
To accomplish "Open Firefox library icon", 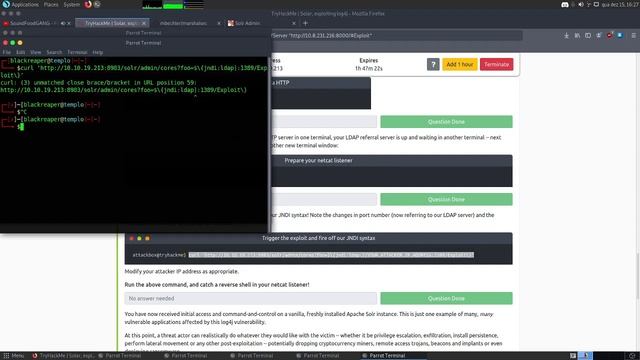I will coord(577,36).
